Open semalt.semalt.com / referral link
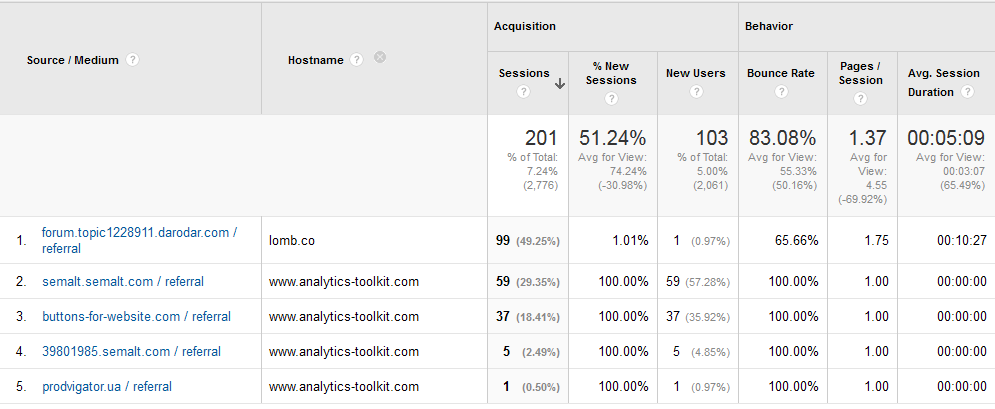This screenshot has width=995, height=409. click(x=123, y=282)
